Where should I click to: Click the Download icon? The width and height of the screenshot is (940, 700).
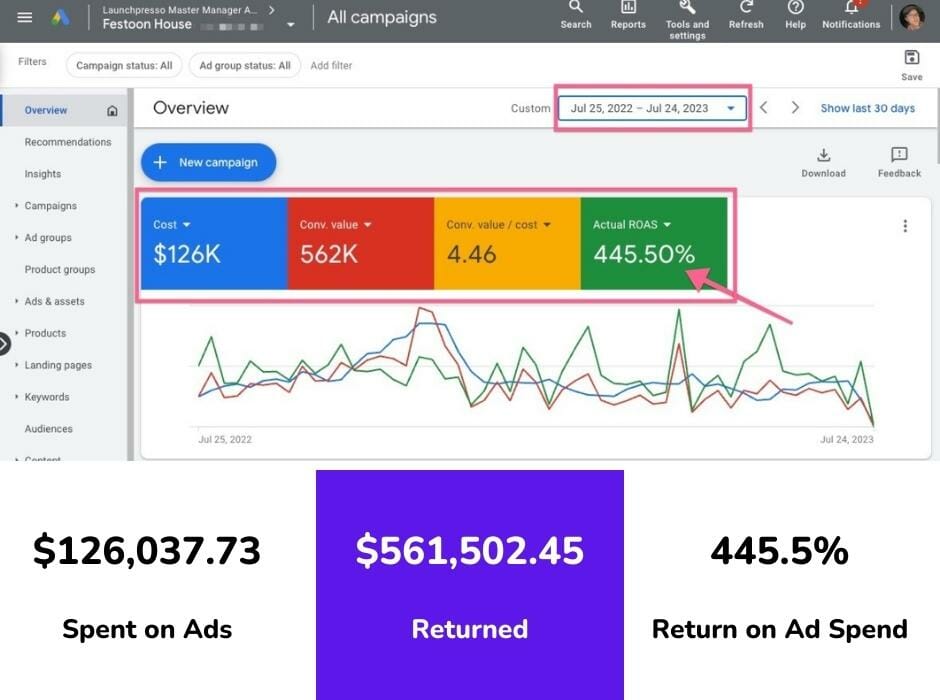(824, 155)
